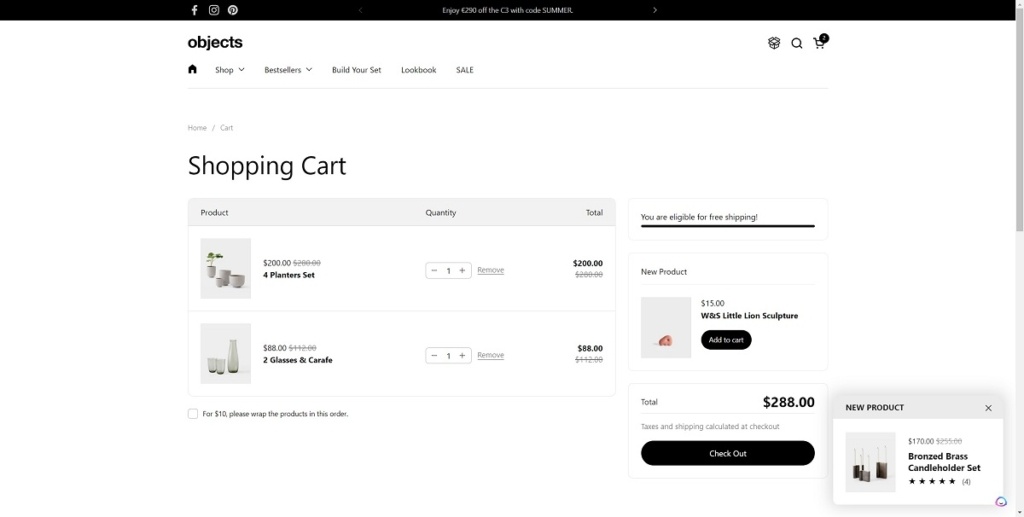
Task: Open the Build Your Set menu item
Action: [x=356, y=70]
